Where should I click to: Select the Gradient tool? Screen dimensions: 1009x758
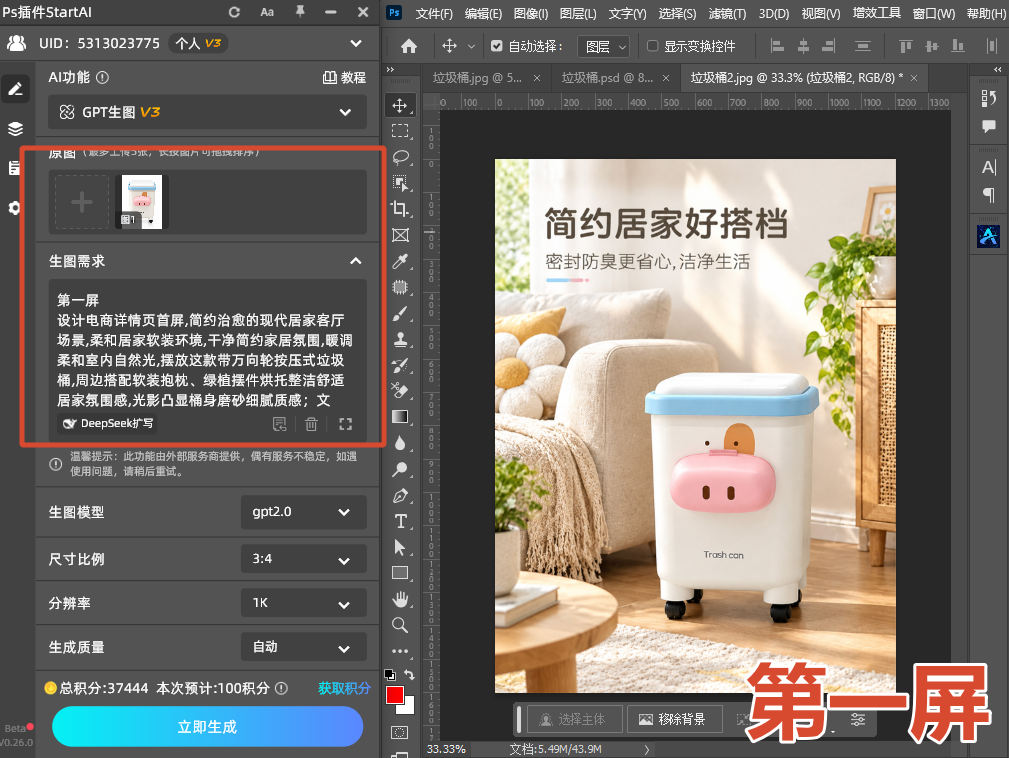click(400, 417)
